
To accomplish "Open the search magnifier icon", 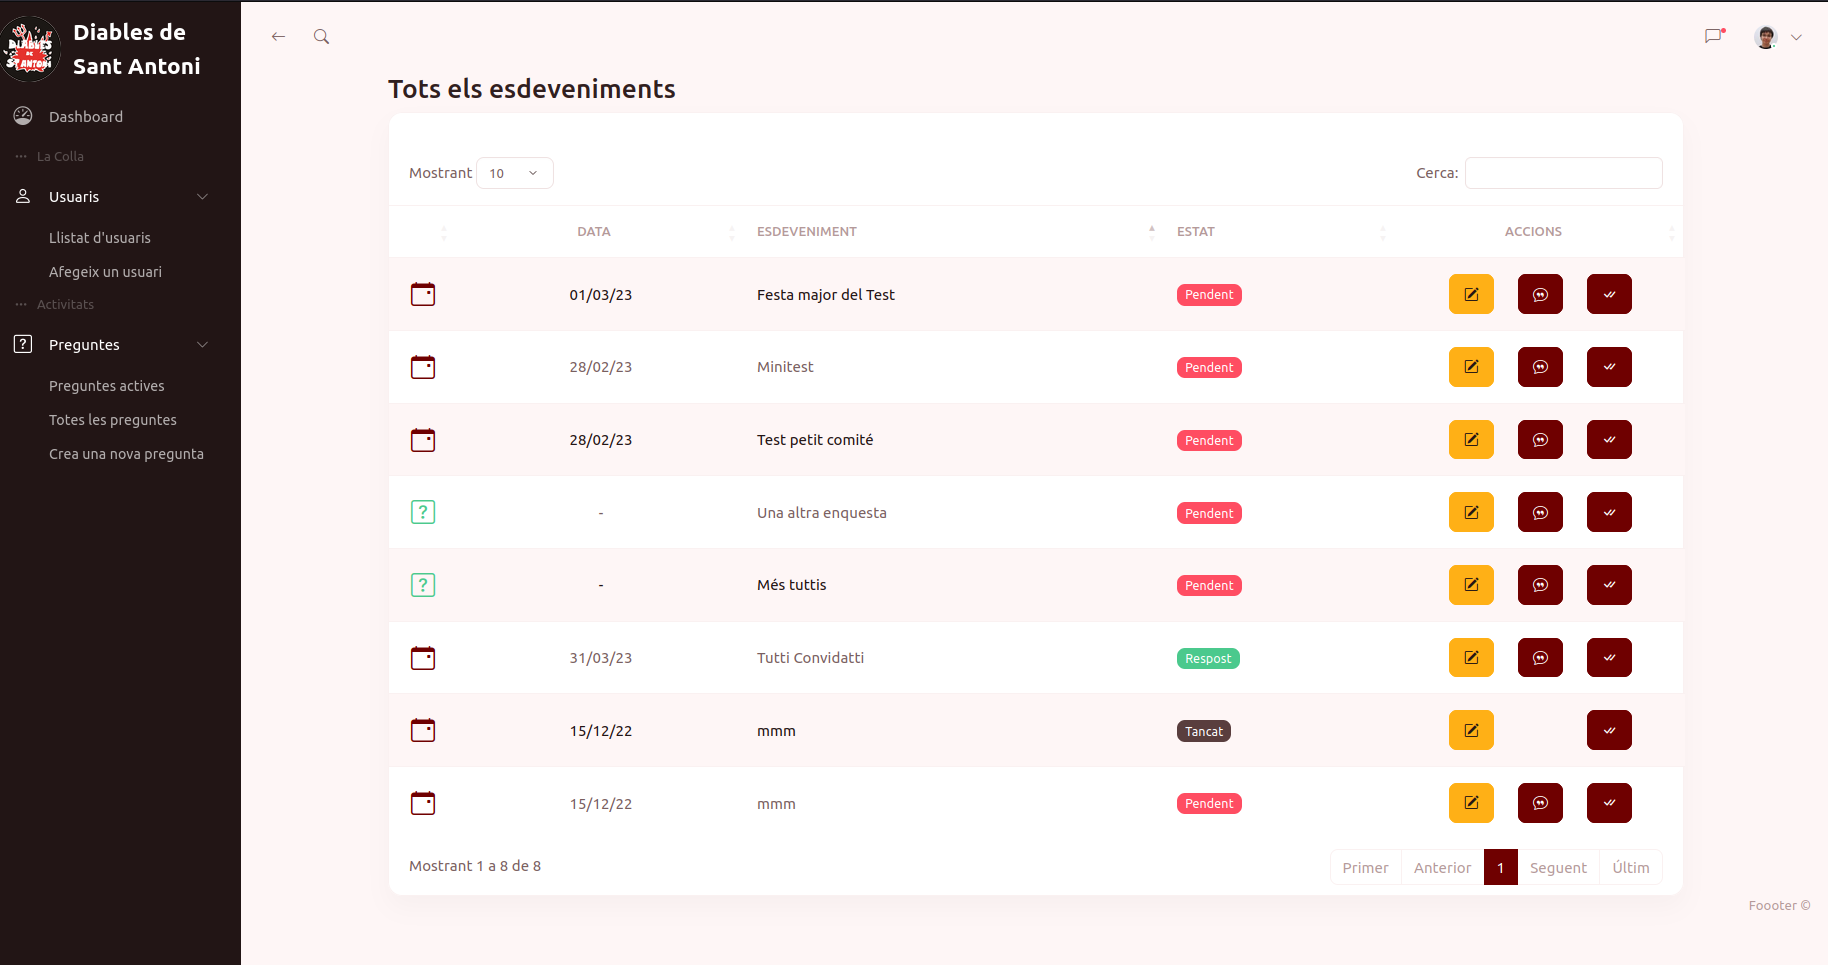I will pos(321,37).
